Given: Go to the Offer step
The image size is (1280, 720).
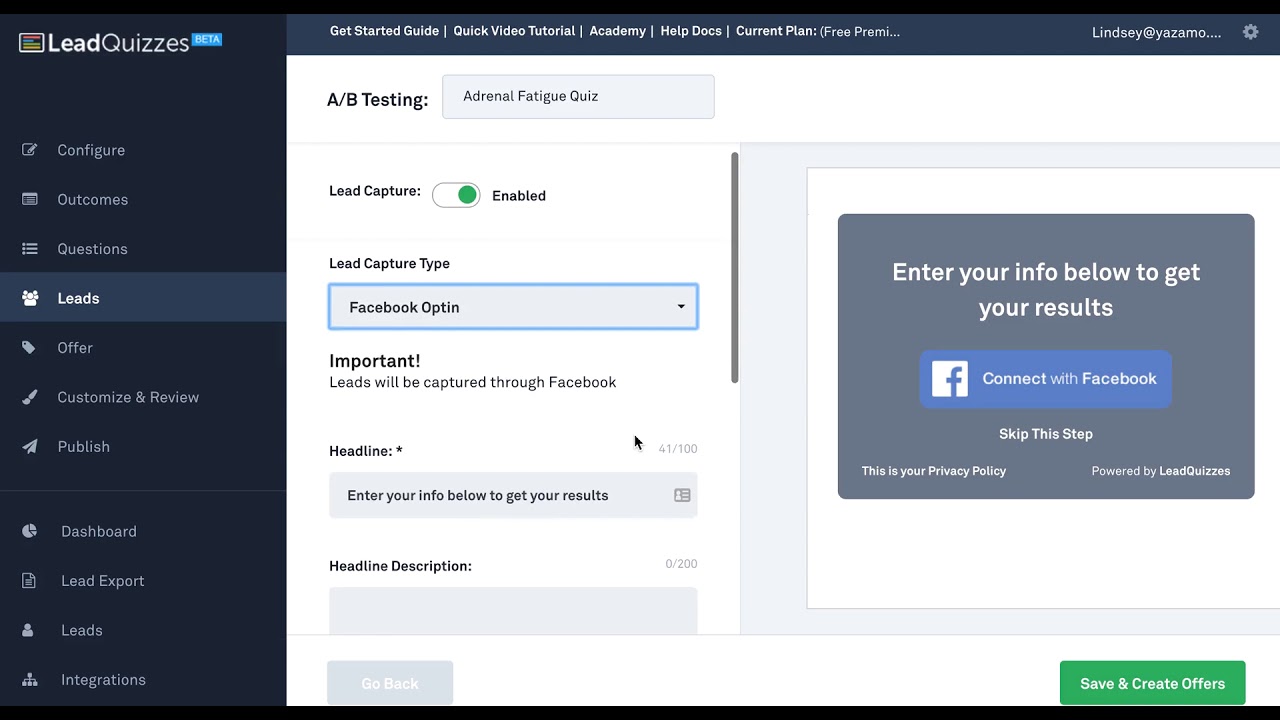Looking at the screenshot, I should pos(75,348).
